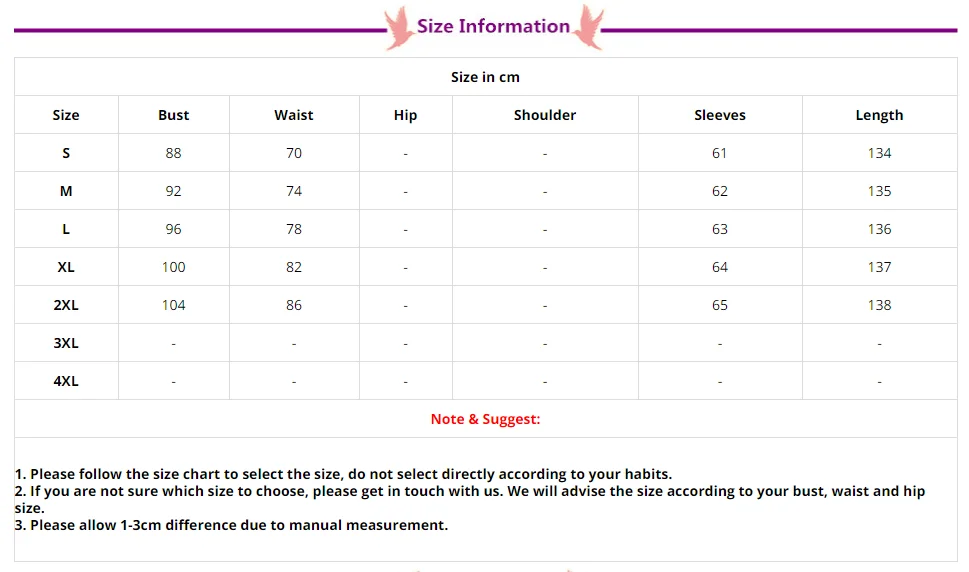This screenshot has height=572, width=969.
Task: Click the Waist column header
Action: tap(294, 115)
